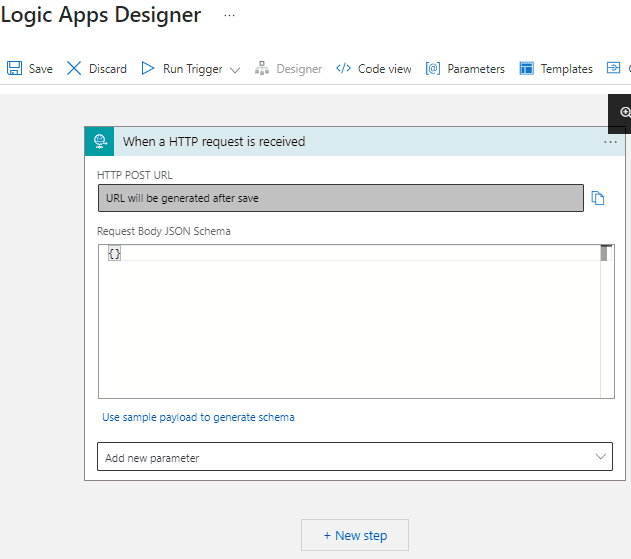Click the zoom magnifier icon
This screenshot has height=559, width=631.
point(625,112)
